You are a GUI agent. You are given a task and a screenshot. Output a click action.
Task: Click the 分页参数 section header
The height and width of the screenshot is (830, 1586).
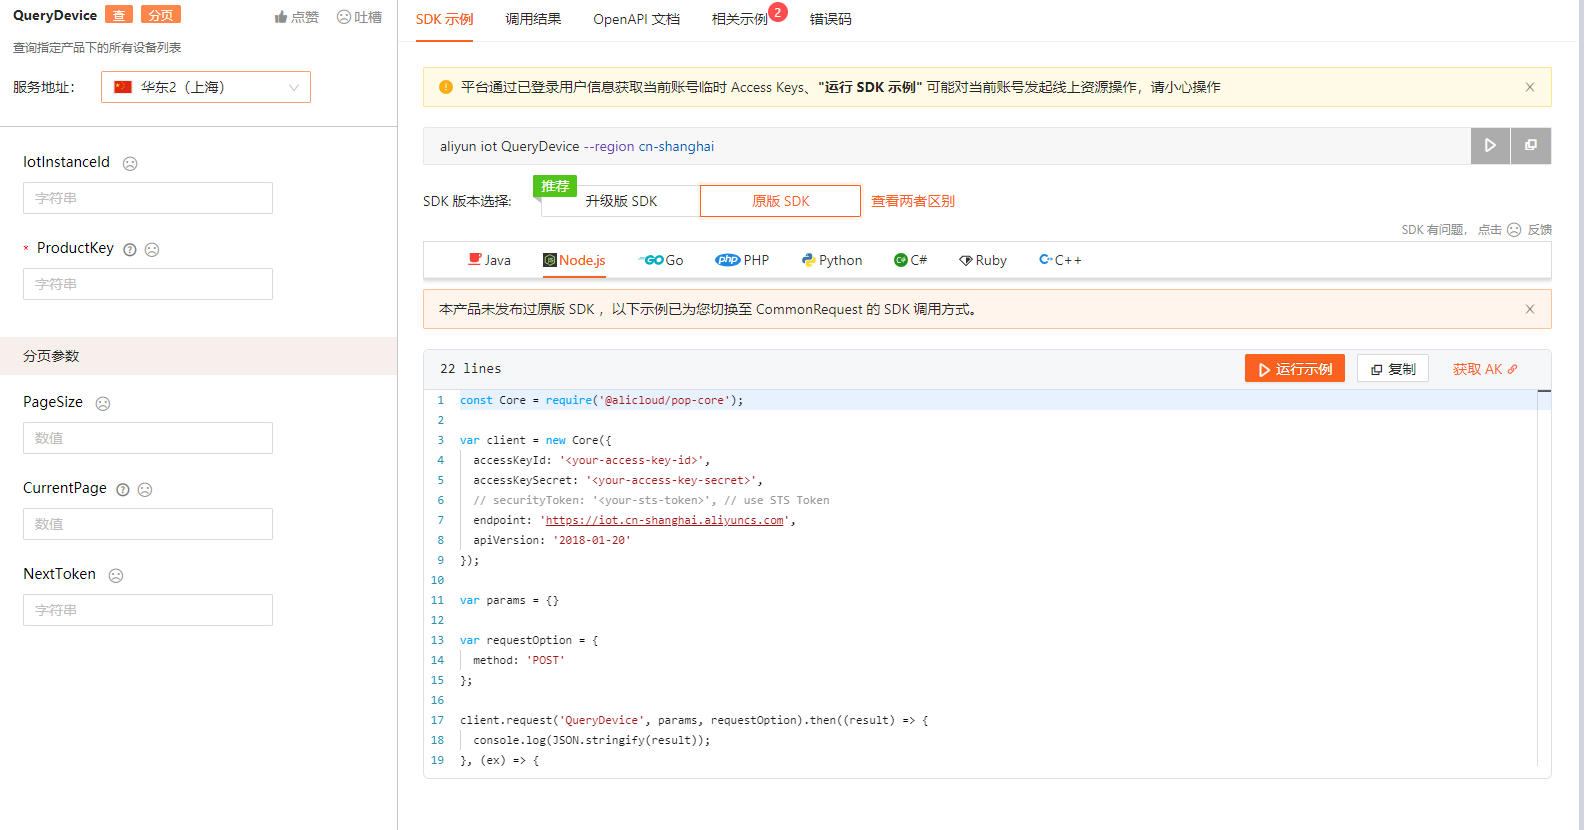pos(198,356)
